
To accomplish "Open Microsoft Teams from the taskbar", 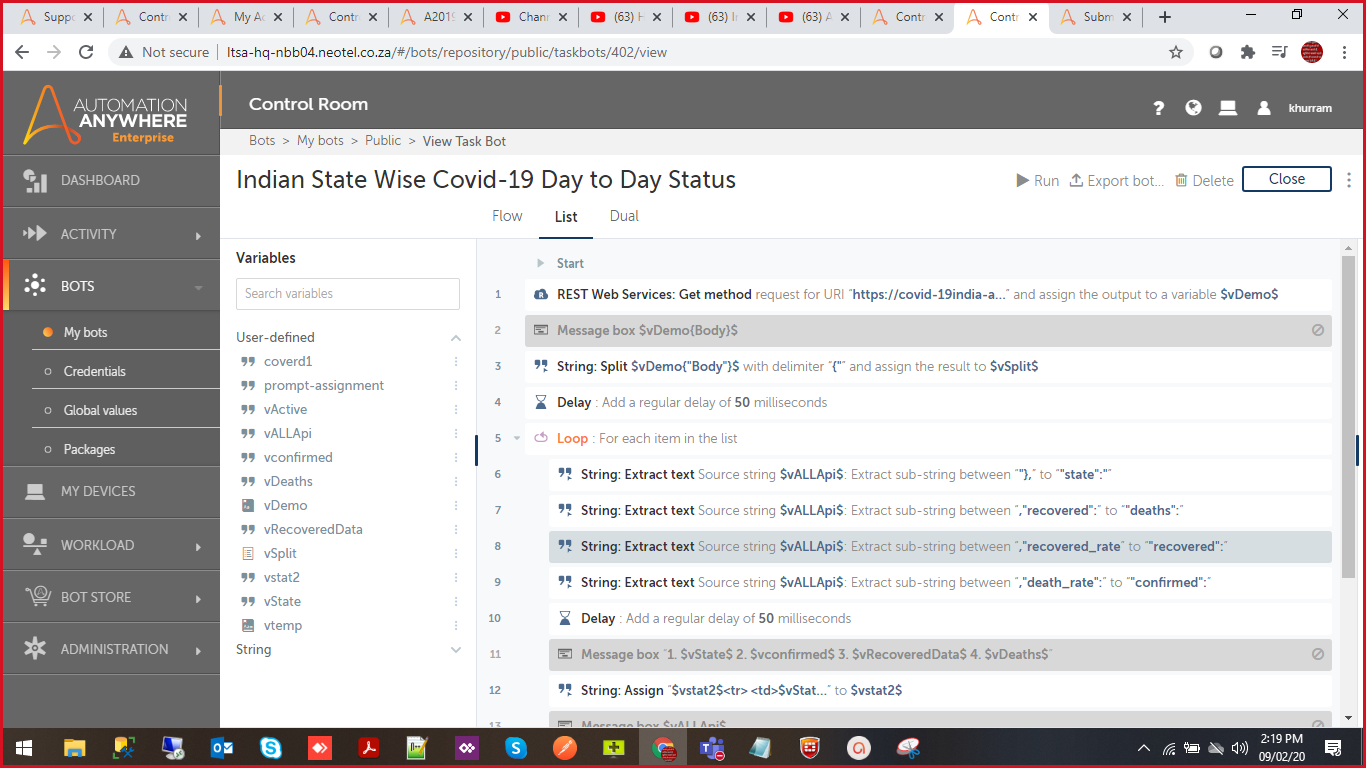I will click(711, 747).
